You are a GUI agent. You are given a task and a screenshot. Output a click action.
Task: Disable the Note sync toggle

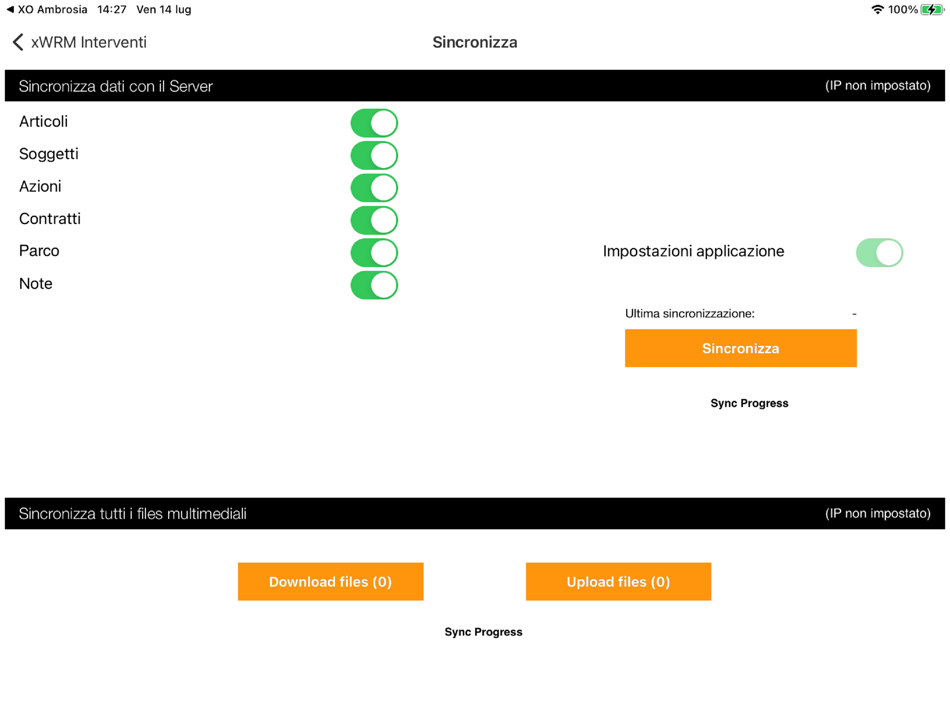click(372, 285)
